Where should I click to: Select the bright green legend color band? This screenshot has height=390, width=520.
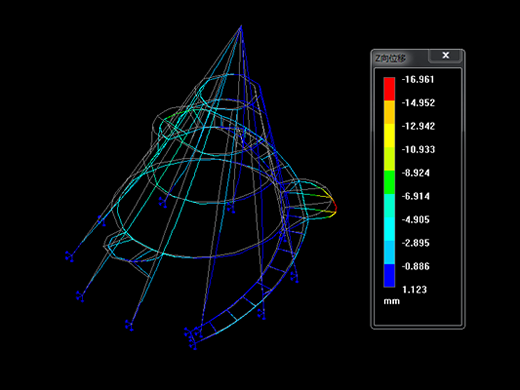coord(389,182)
